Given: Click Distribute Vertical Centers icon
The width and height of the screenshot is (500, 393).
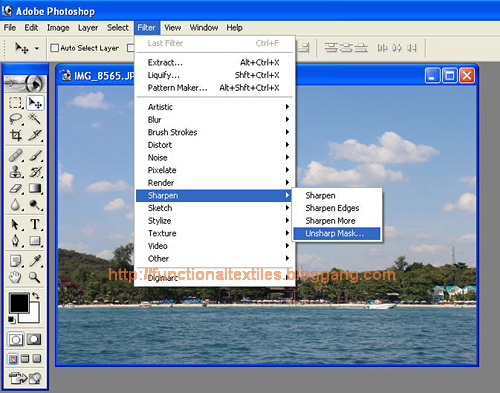Looking at the screenshot, I should tap(345, 48).
